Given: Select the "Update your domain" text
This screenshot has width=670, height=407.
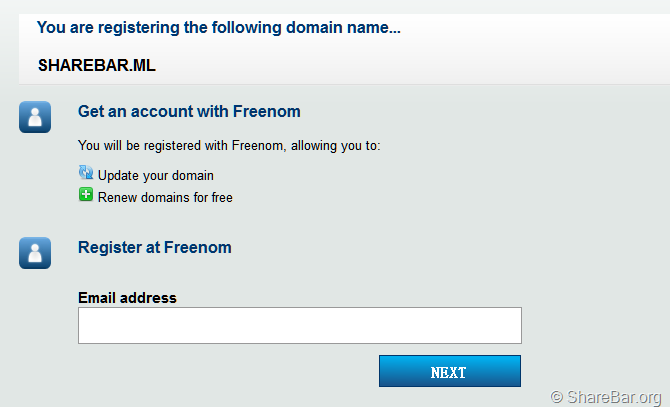Looking at the screenshot, I should 155,175.
